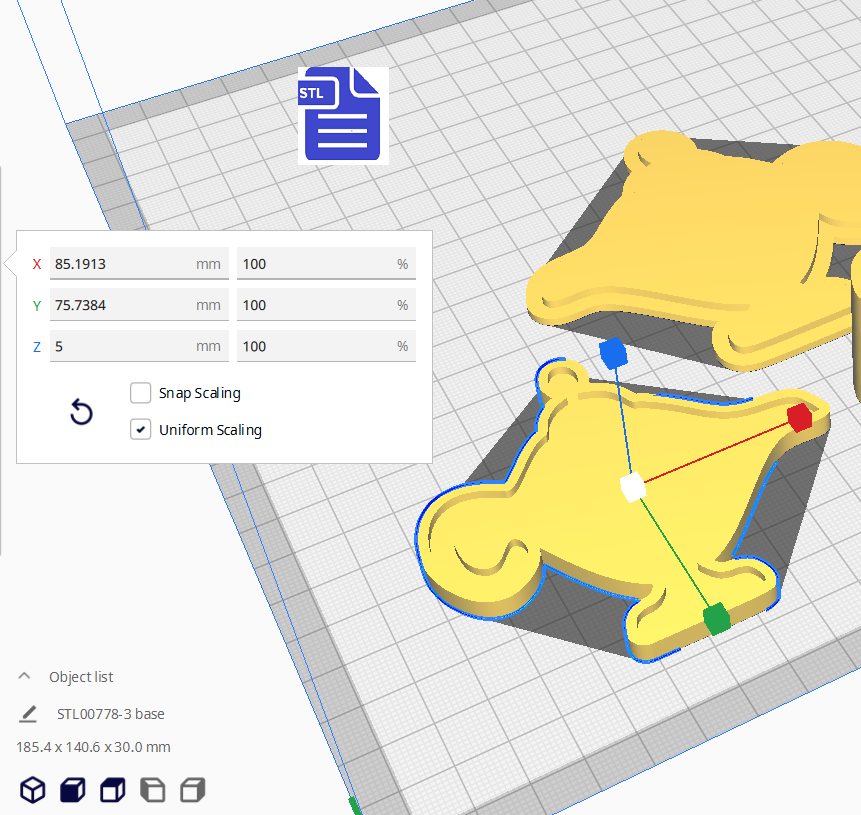Click the Y dimension mm field
Screen dimensions: 861x815
138,305
